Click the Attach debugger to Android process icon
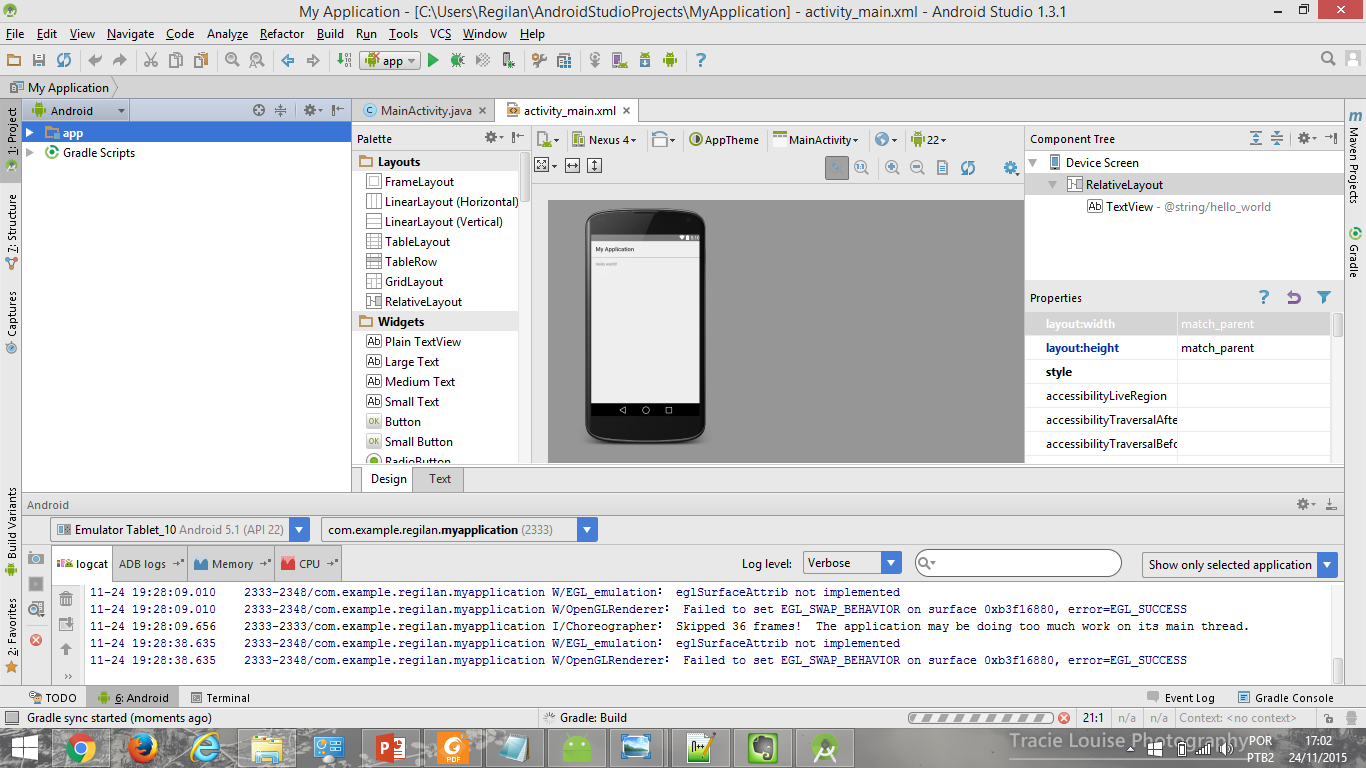 pyautogui.click(x=508, y=60)
